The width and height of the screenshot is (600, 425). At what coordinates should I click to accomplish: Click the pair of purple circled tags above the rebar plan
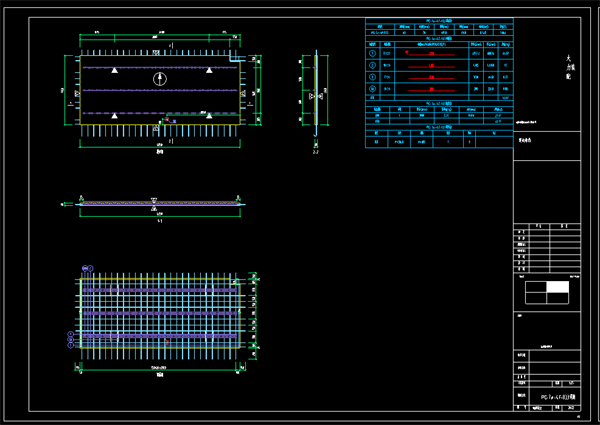88,269
